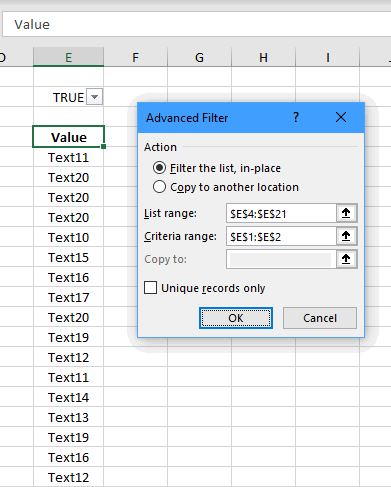391x487 pixels.
Task: Select column E header
Action: tap(69, 57)
